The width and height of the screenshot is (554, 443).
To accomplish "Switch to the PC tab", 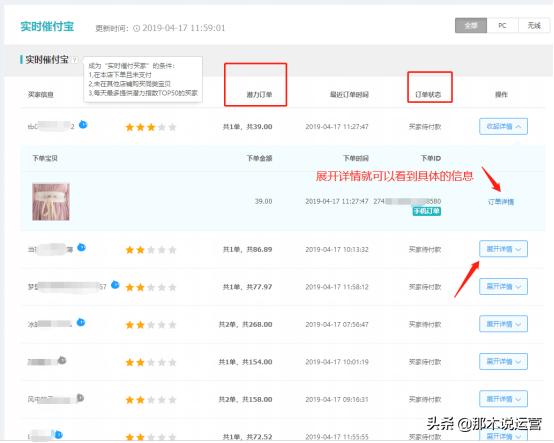I will [x=502, y=26].
